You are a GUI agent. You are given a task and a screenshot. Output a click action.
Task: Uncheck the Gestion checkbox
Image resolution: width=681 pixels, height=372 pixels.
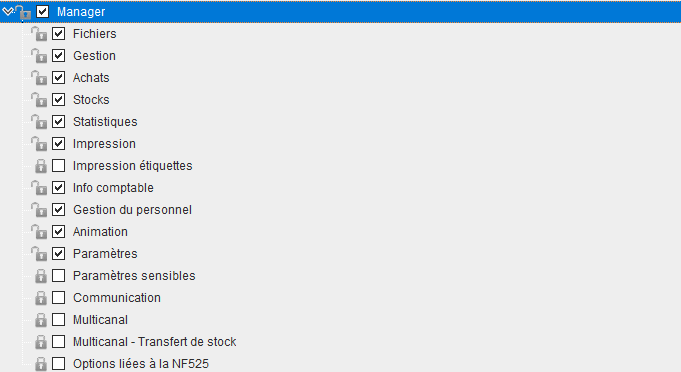coord(59,56)
